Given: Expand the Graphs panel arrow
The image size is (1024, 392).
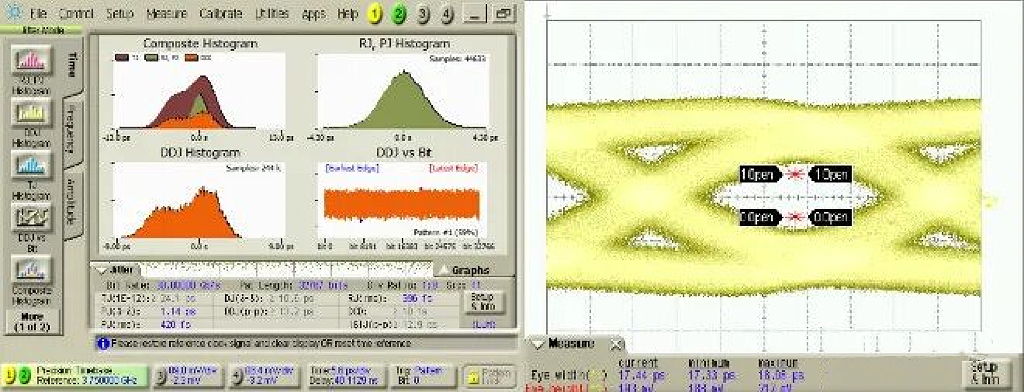Looking at the screenshot, I should 443,269.
